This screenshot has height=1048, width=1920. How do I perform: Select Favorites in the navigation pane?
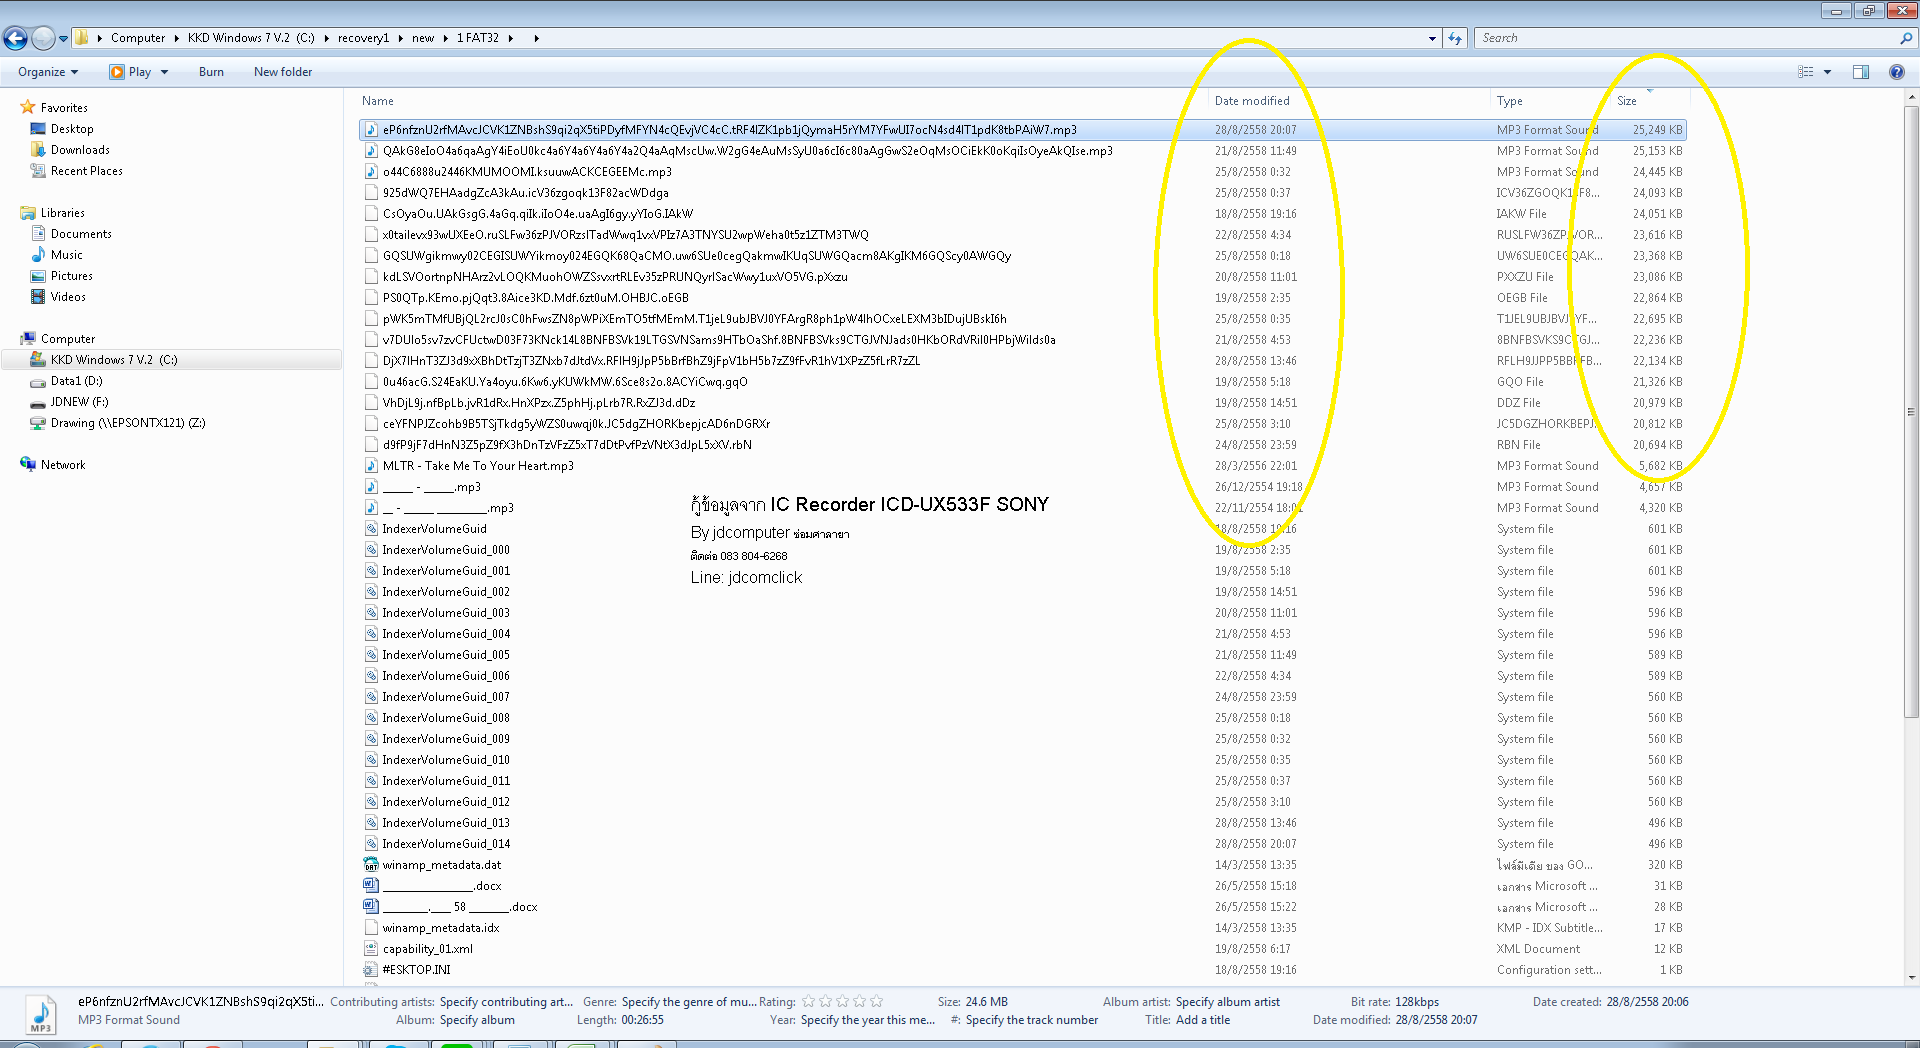coord(64,108)
